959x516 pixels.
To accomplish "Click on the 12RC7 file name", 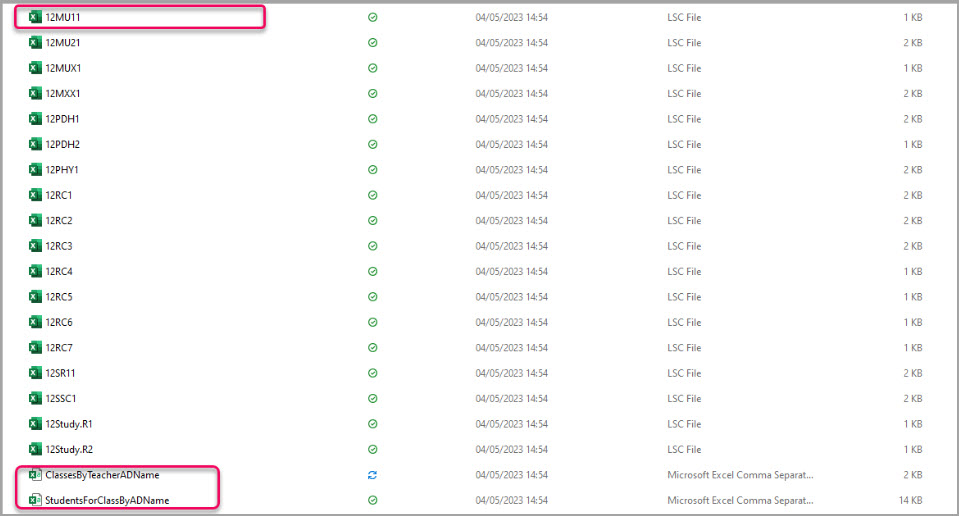I will 59,347.
